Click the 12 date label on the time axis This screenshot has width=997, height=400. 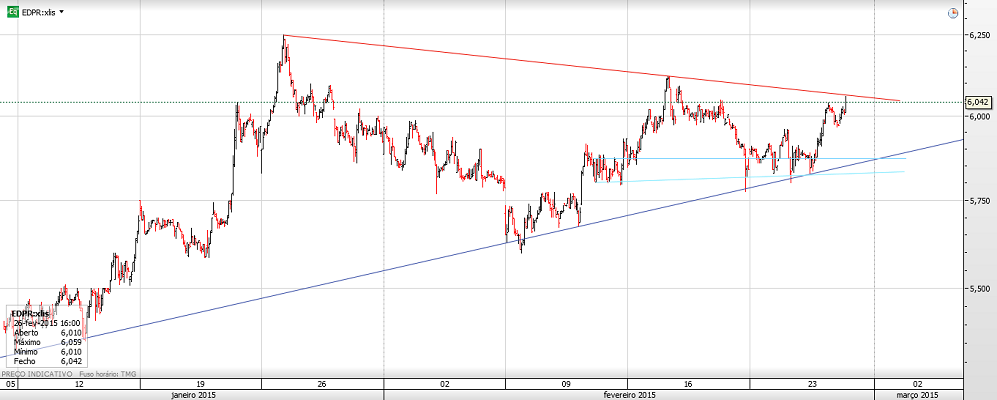79,385
